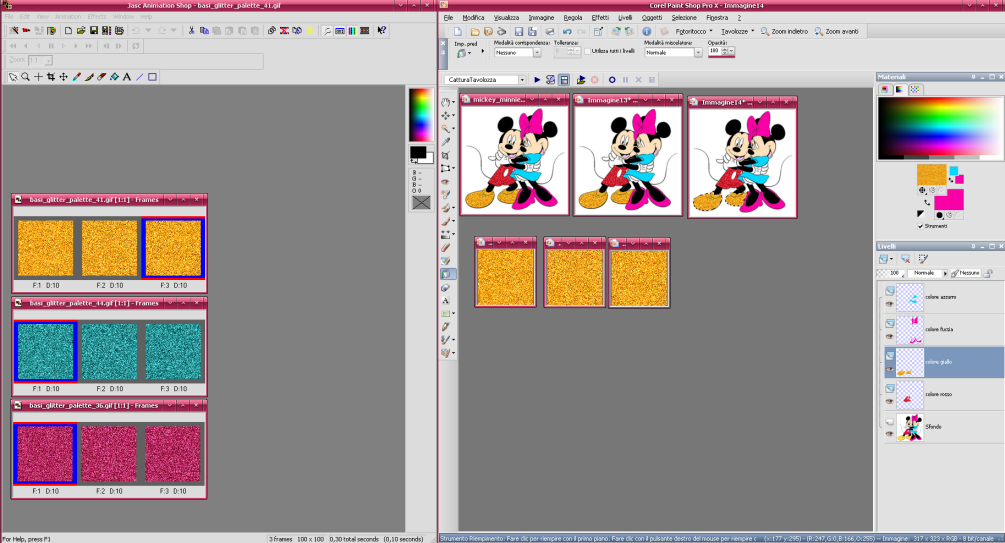Toggle visibility eye of 'colore giallo' layer

[x=890, y=369]
